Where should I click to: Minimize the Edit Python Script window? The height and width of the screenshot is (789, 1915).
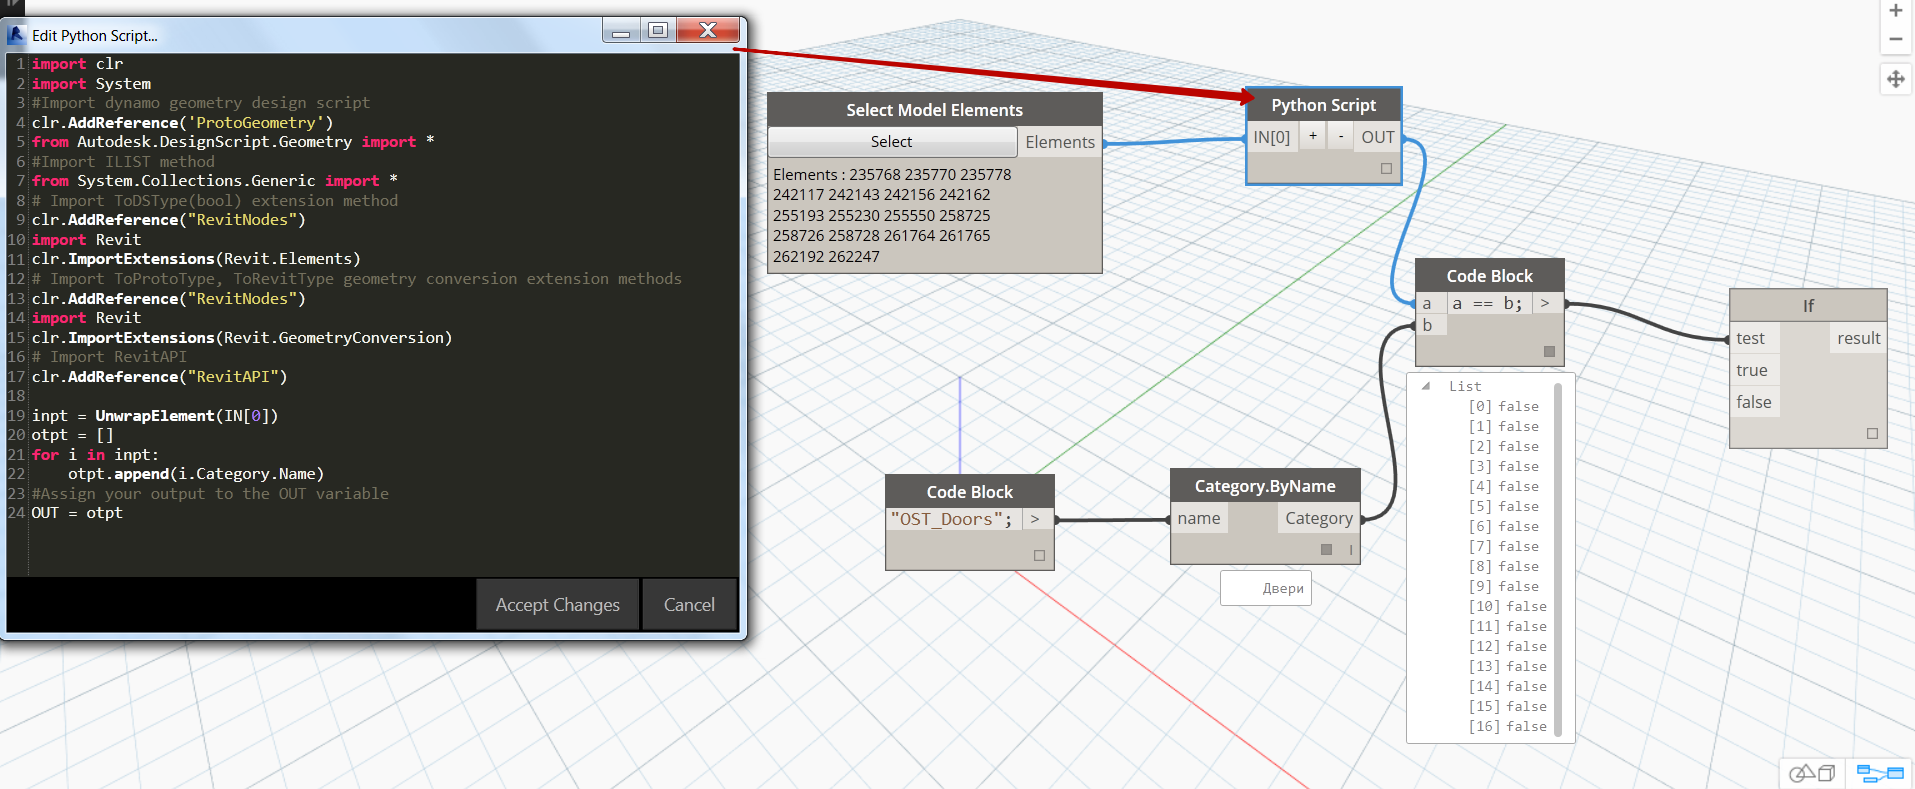[621, 30]
